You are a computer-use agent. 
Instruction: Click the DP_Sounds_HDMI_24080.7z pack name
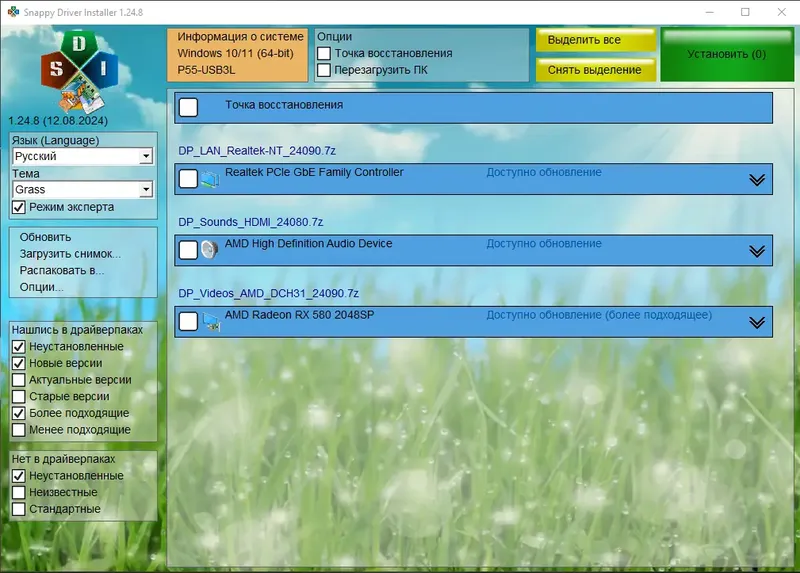(x=251, y=222)
